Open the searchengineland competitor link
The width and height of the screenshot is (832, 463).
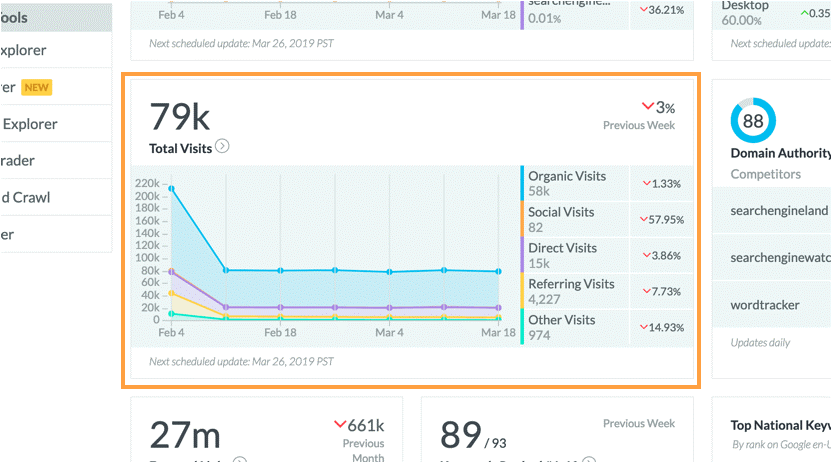coord(779,211)
